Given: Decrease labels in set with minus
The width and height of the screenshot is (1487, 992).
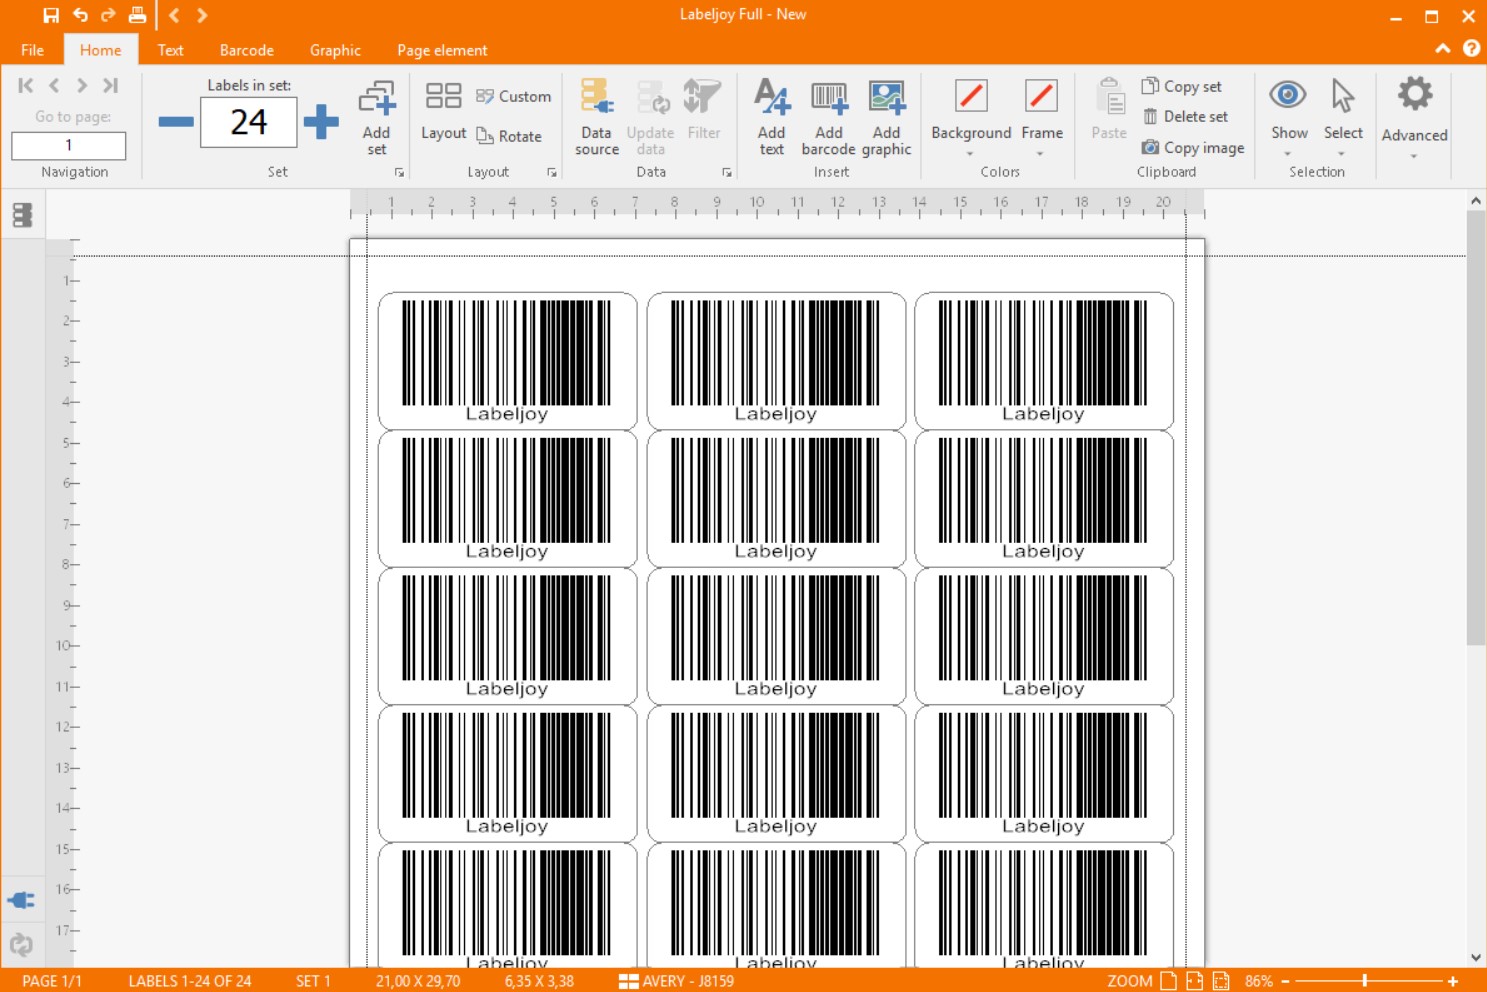Looking at the screenshot, I should click(x=176, y=122).
